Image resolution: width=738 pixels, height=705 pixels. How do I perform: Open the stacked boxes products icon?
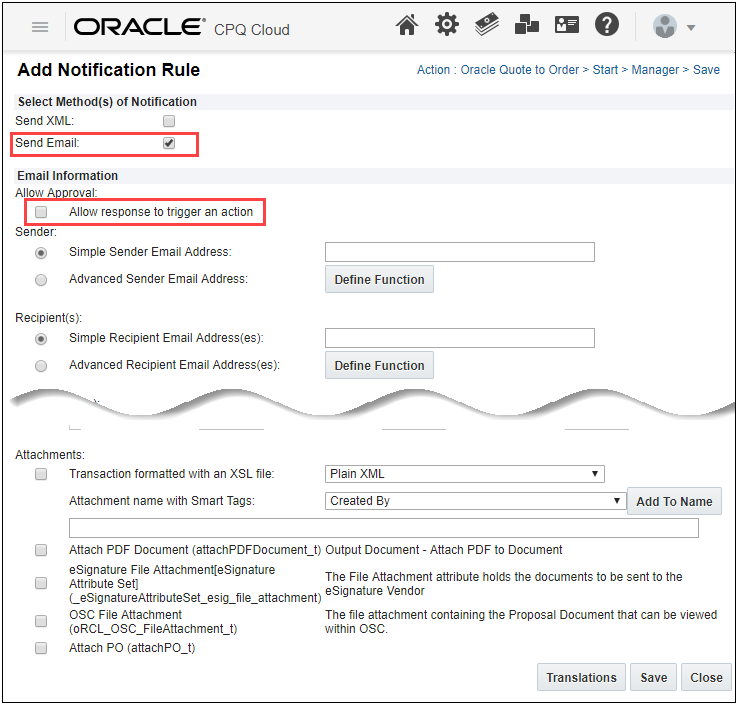point(527,24)
